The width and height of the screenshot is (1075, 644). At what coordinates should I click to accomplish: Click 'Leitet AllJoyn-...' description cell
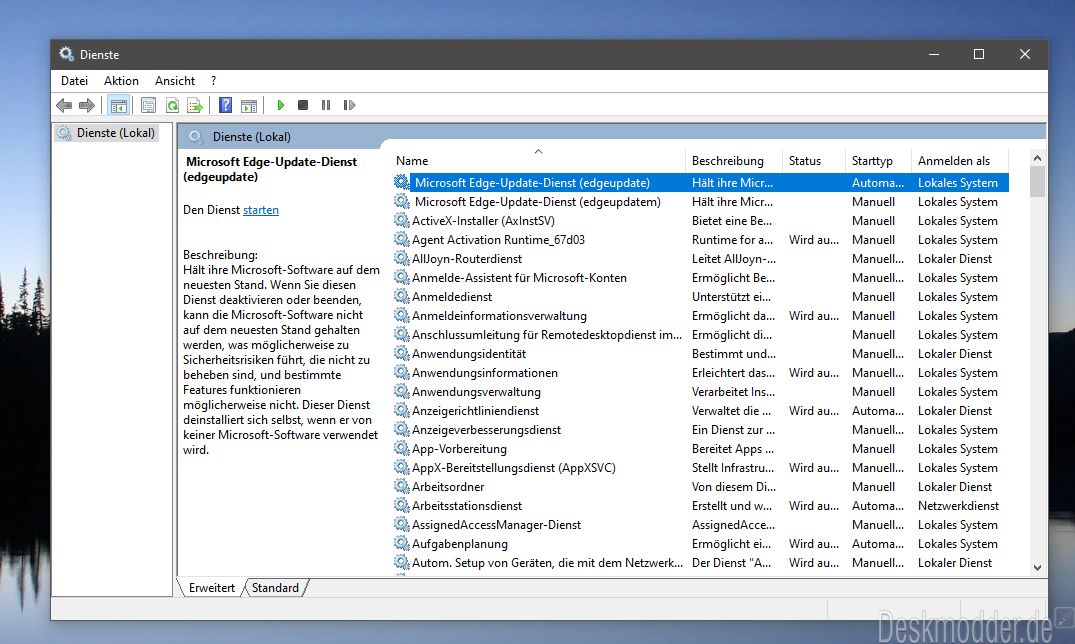click(x=734, y=259)
